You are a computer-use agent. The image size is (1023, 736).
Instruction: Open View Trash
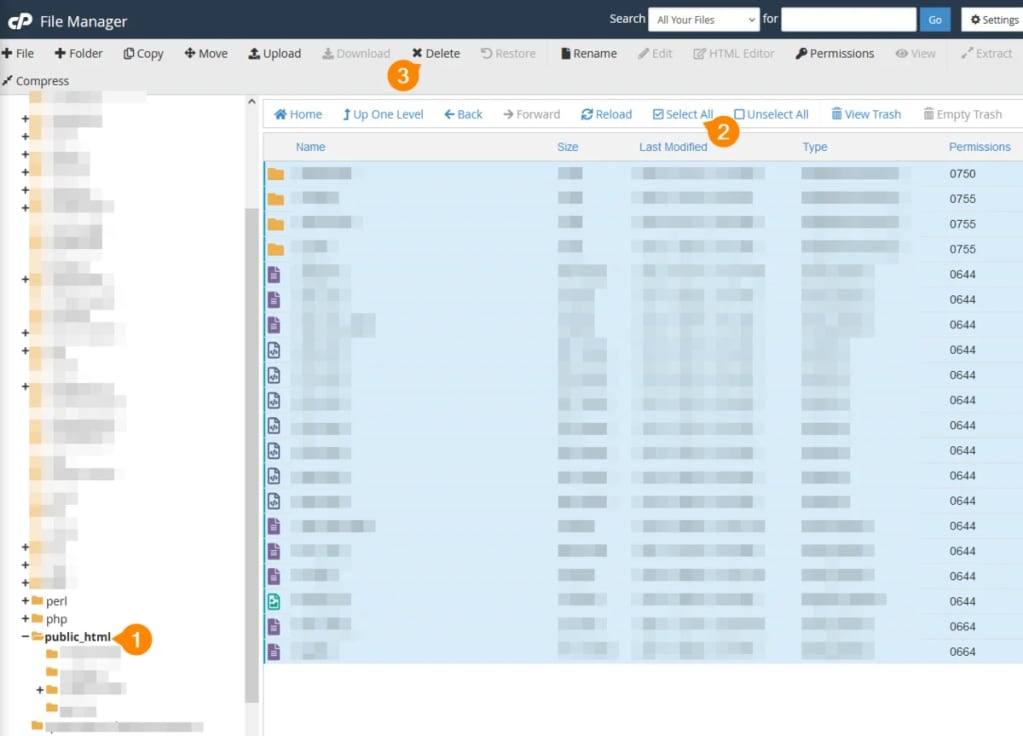[866, 114]
